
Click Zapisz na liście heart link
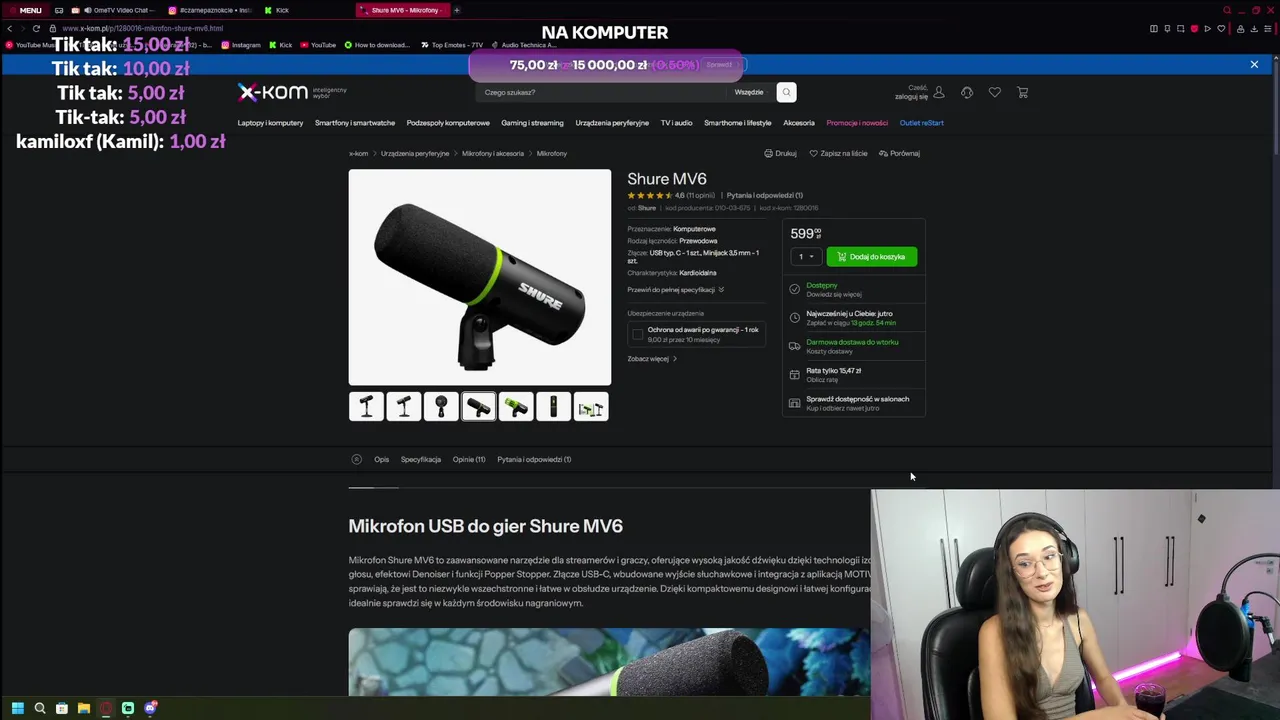[838, 153]
